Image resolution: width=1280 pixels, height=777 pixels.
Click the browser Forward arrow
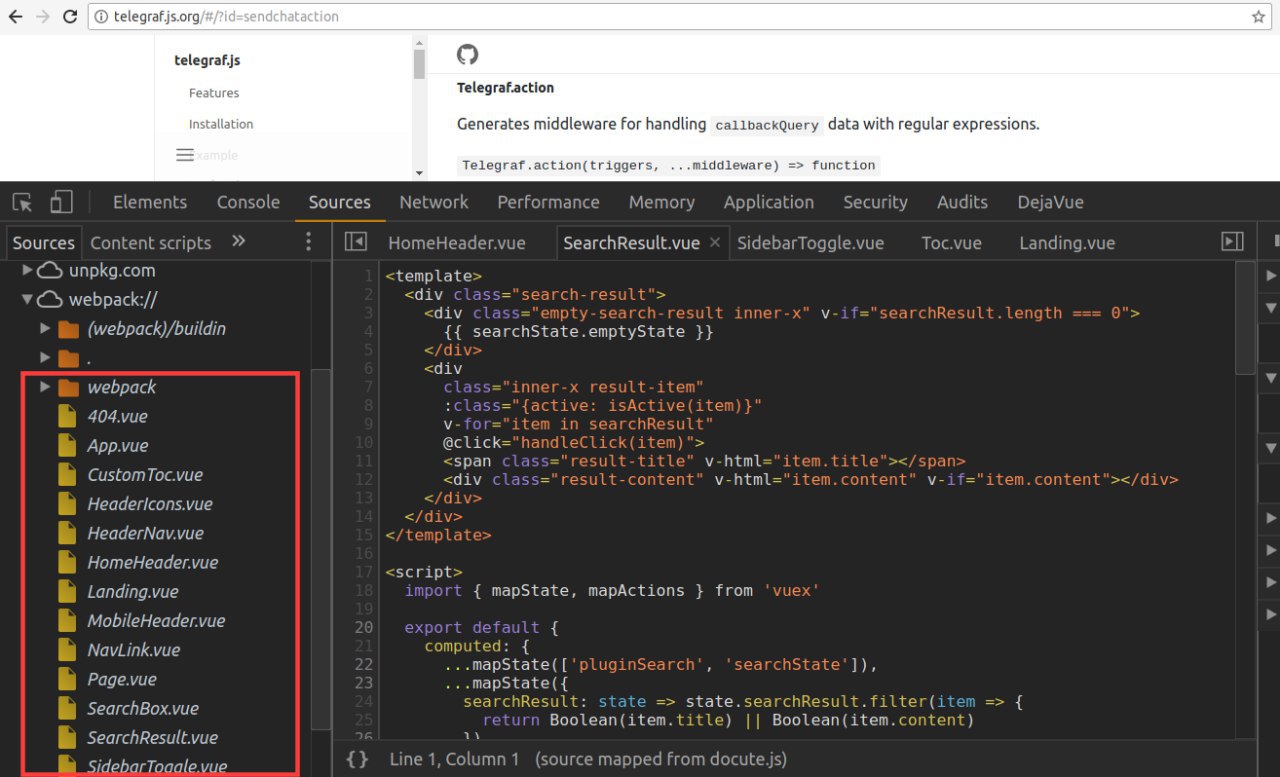coord(43,16)
